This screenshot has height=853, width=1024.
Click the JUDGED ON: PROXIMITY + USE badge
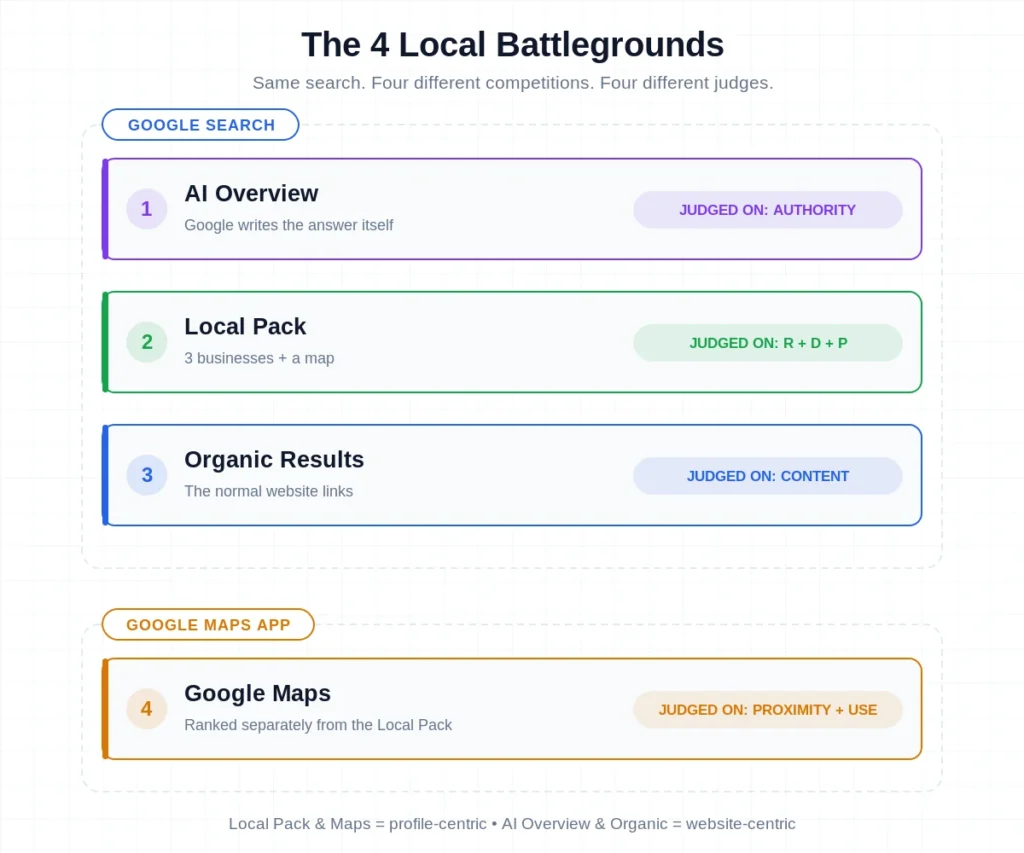[x=767, y=710]
